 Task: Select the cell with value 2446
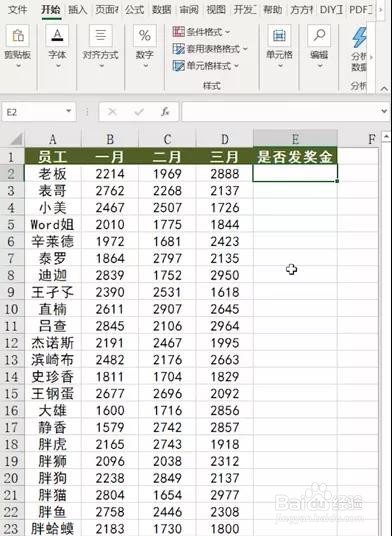point(167,512)
